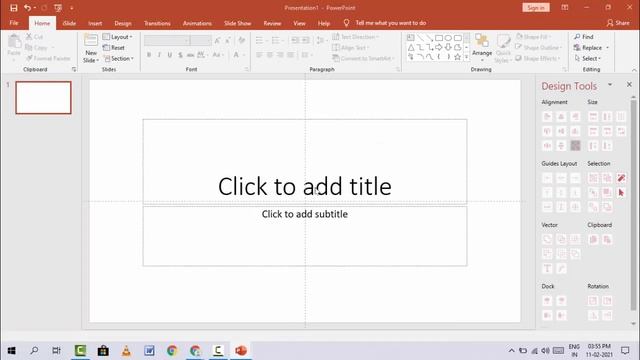Click the Share button
This screenshot has height=360, width=640.
(x=618, y=23)
